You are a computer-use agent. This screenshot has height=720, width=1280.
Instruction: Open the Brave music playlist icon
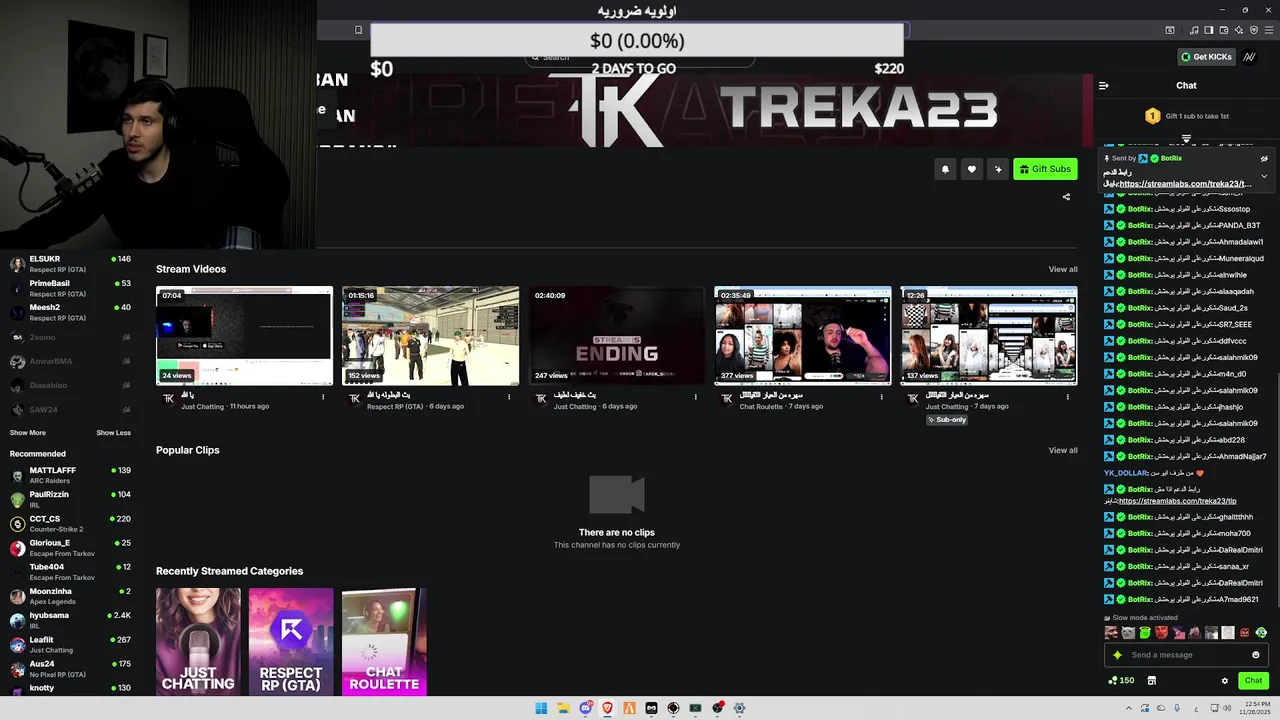coord(1194,30)
